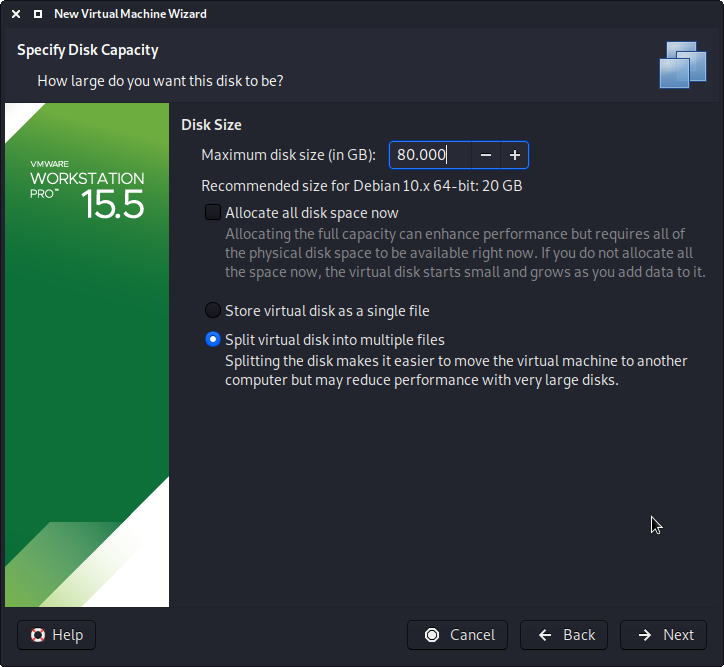Go back to the previous wizard step
Image resolution: width=724 pixels, height=667 pixels.
pos(566,635)
